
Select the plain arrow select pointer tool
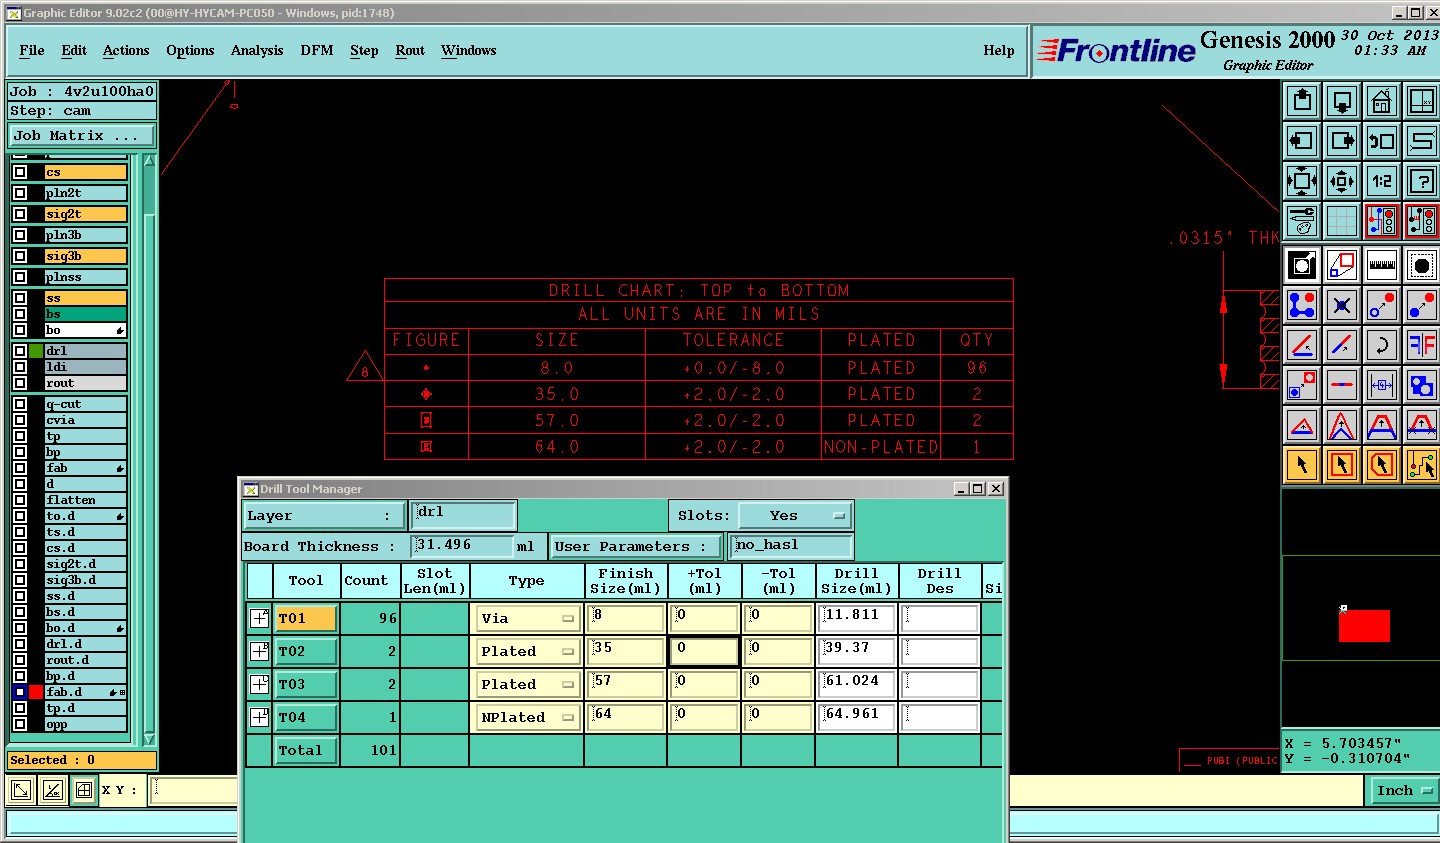1302,465
